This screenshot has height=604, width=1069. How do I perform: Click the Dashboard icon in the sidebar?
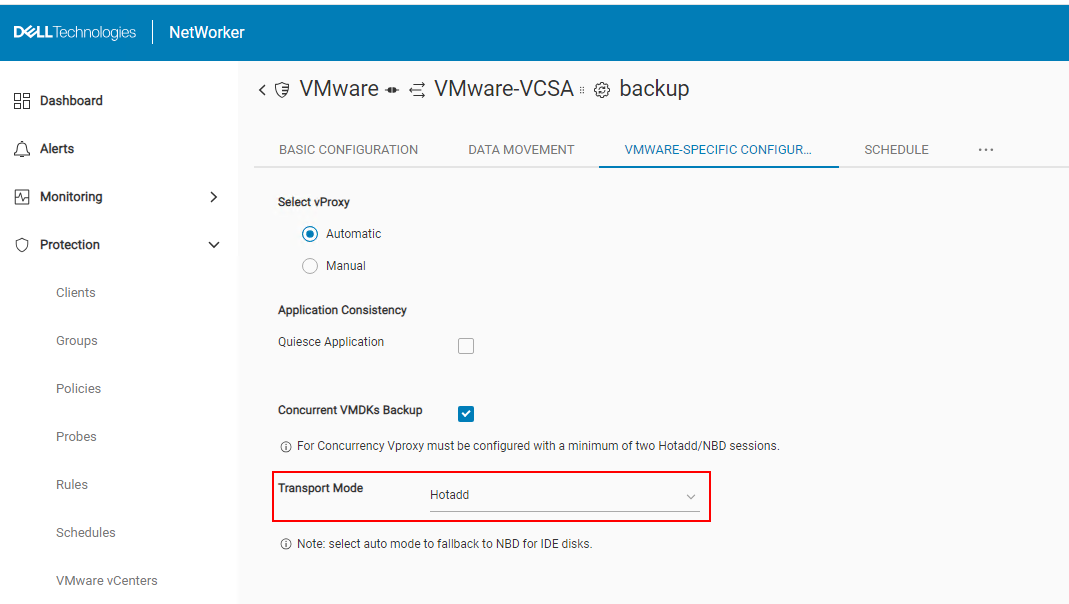22,100
